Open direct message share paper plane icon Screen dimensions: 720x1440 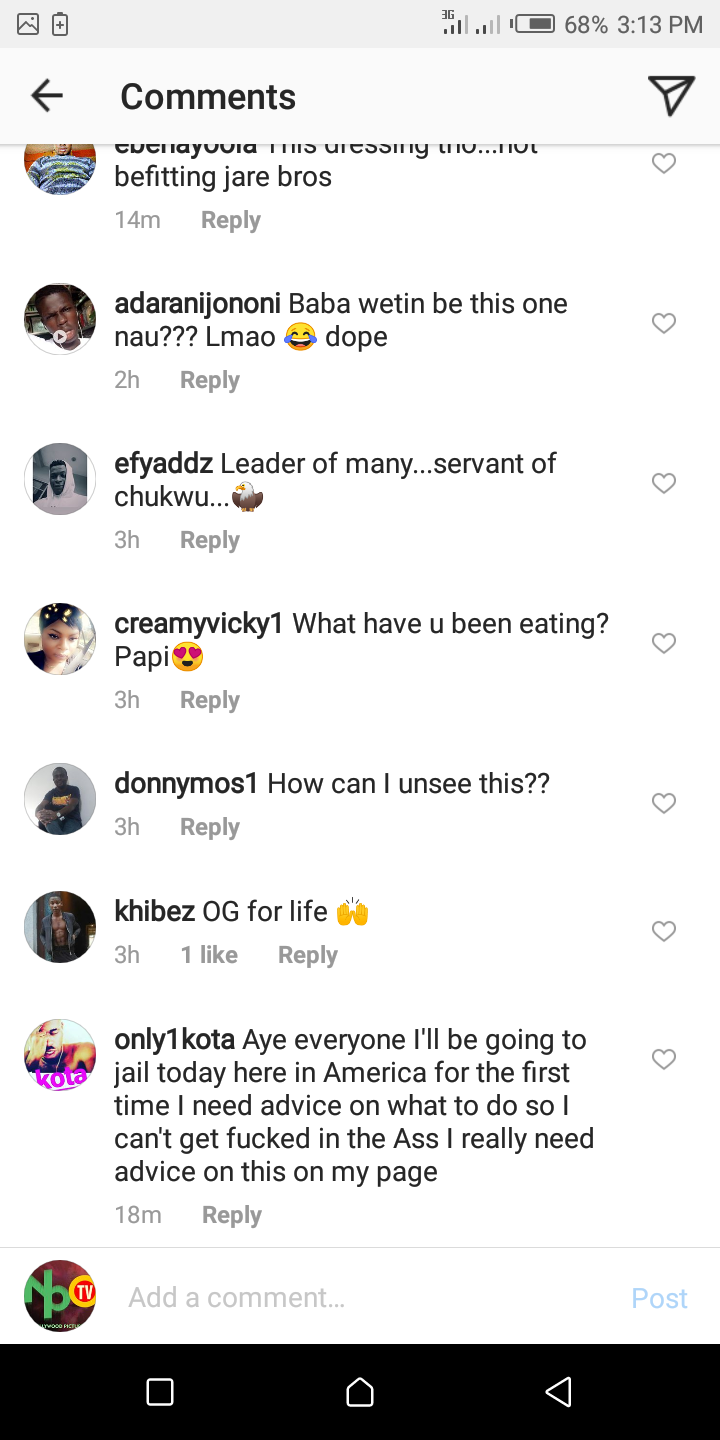coord(670,96)
